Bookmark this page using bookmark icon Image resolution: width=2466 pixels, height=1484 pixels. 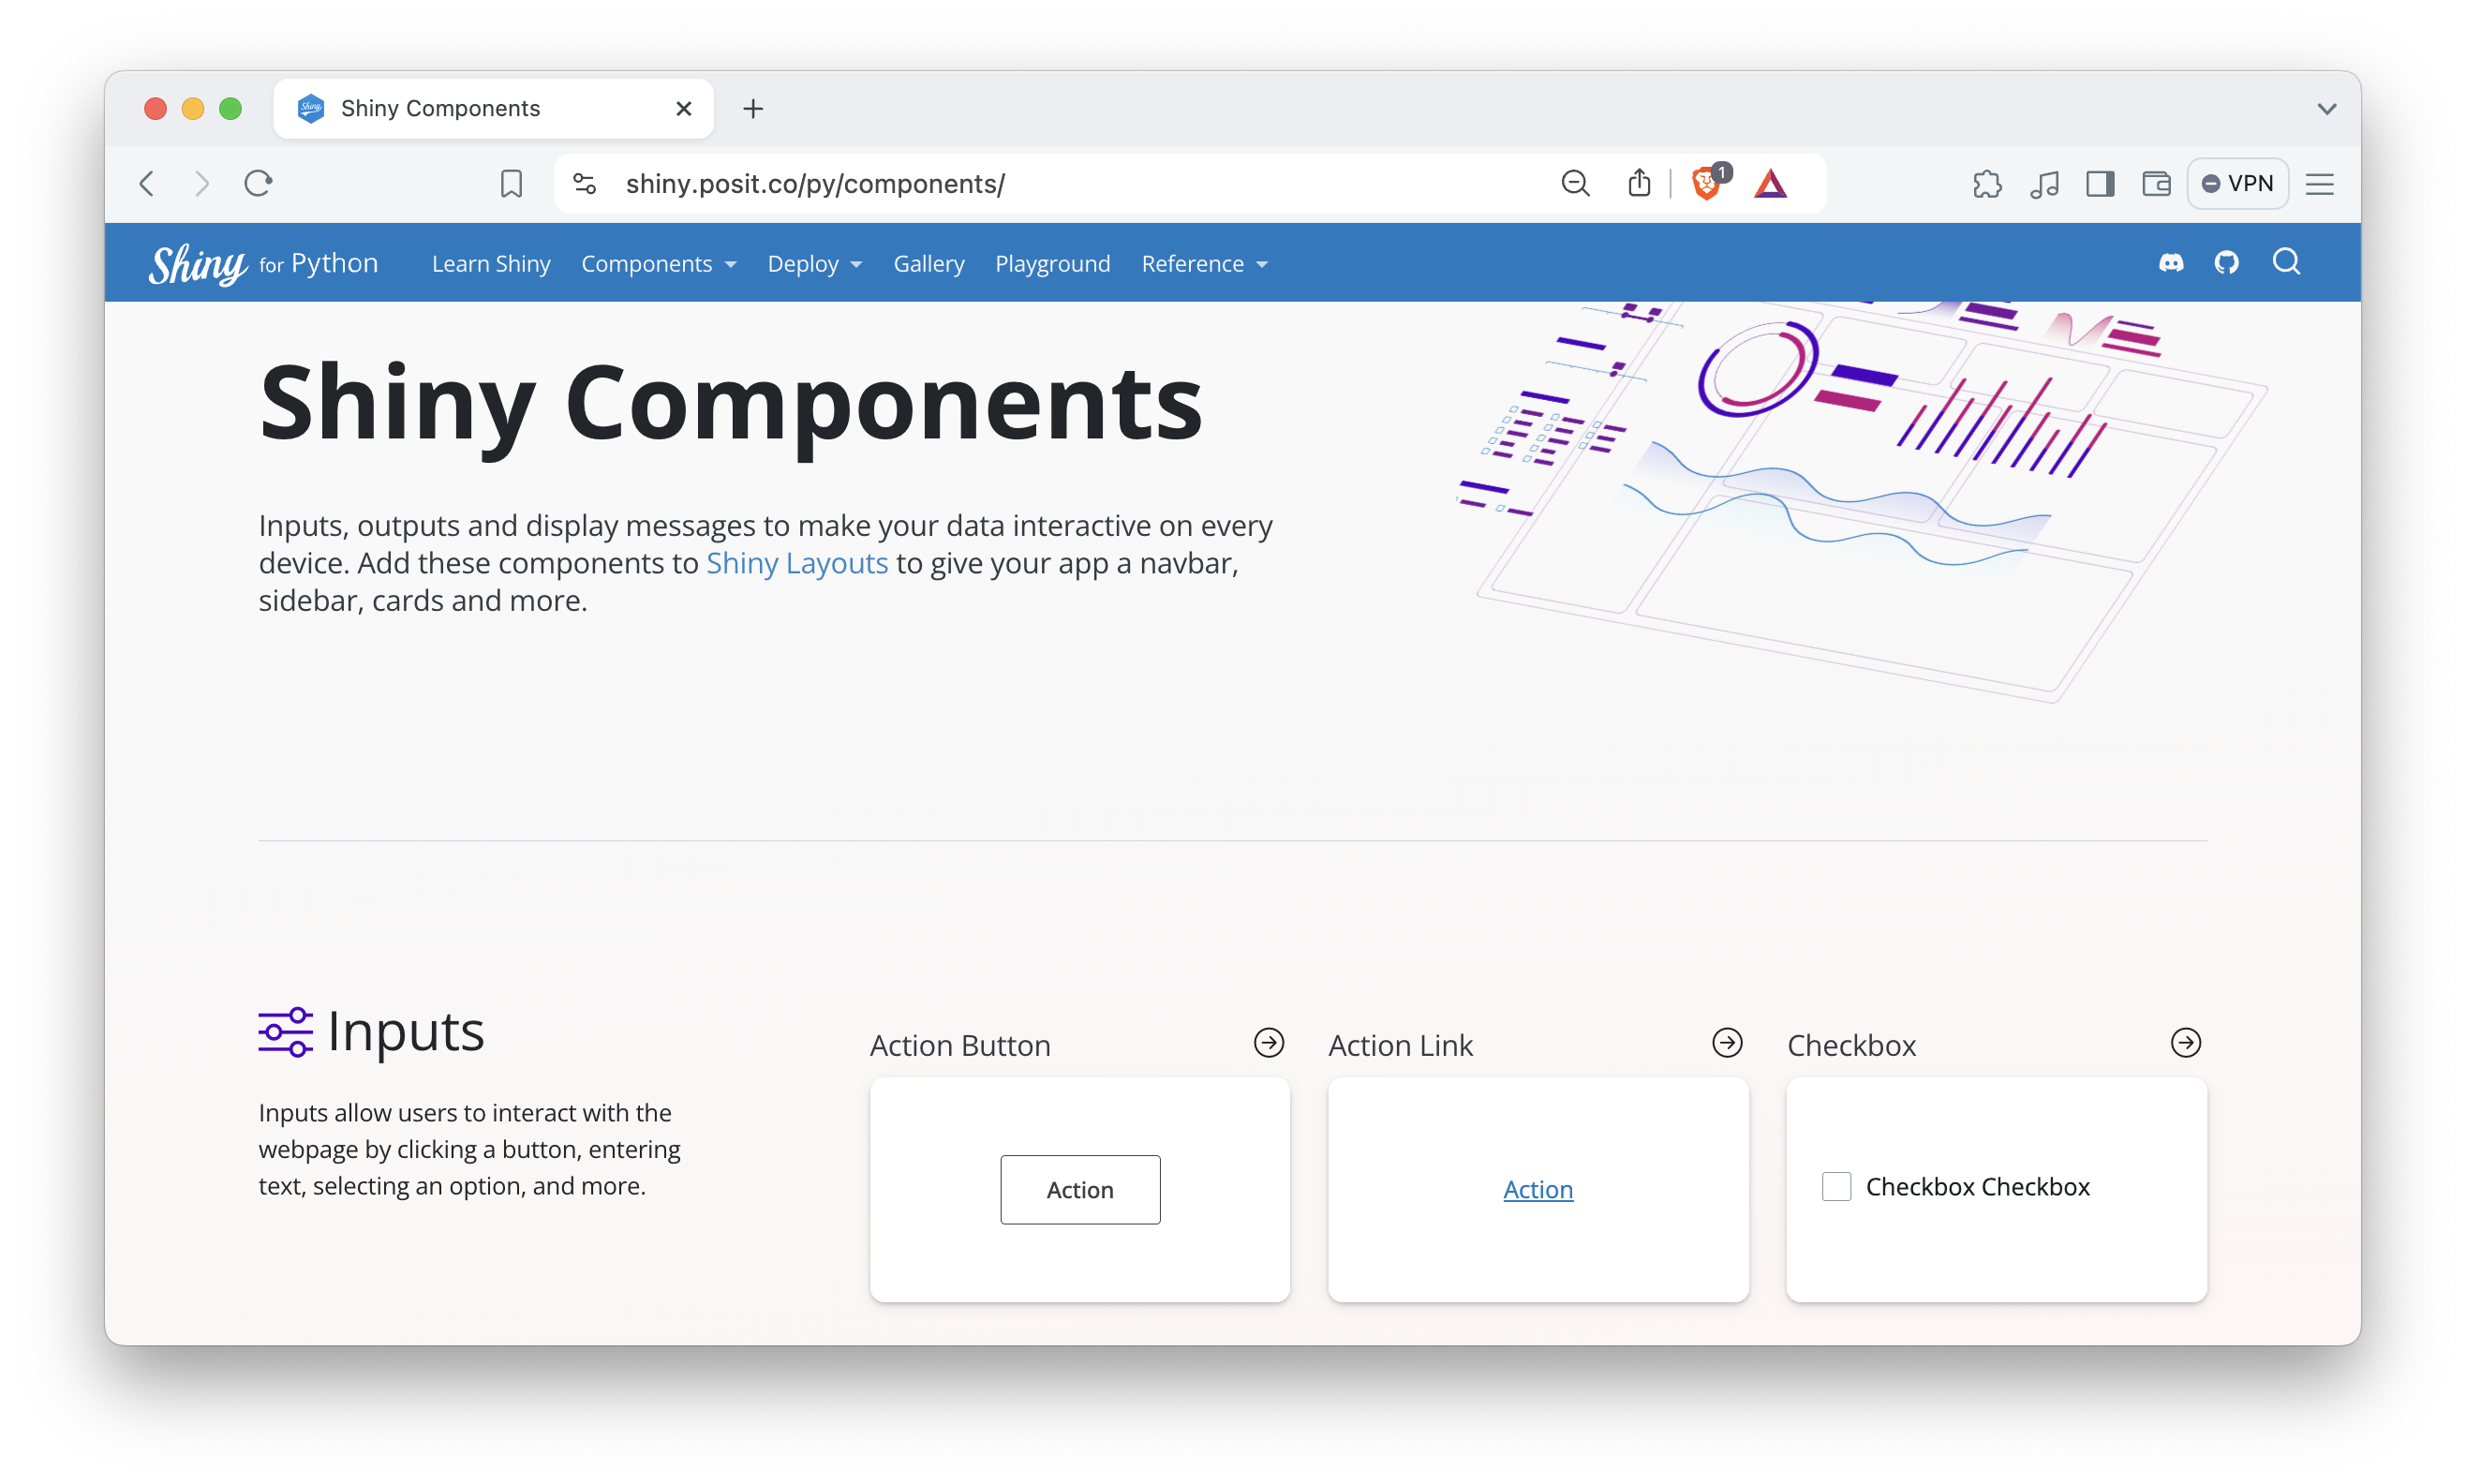click(511, 184)
